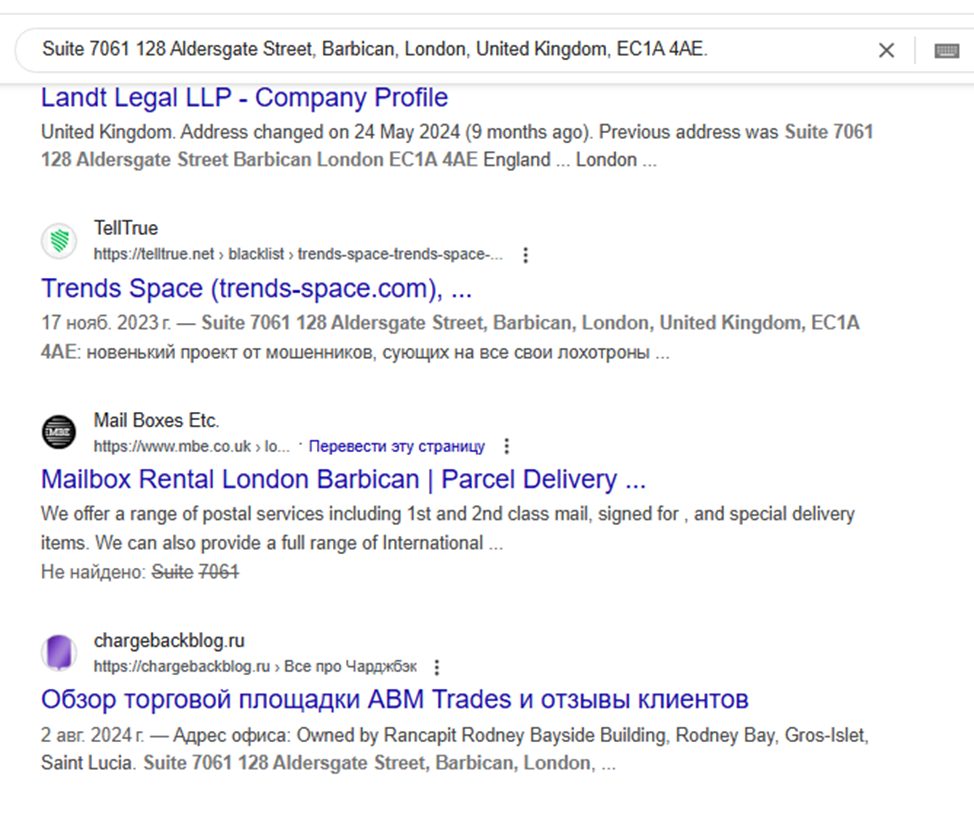This screenshot has width=974, height=816.
Task: Click the www.mbe.co.uk URL breadcrumb
Action: click(191, 447)
